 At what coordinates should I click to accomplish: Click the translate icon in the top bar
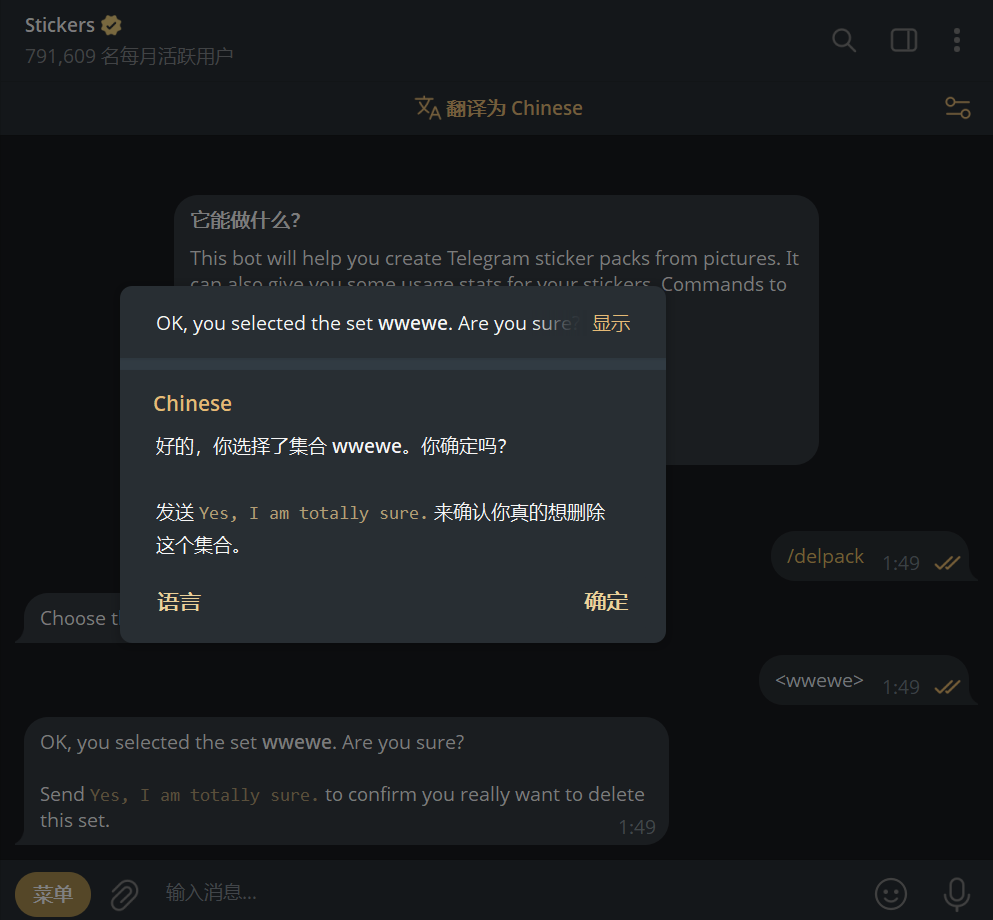(x=427, y=108)
